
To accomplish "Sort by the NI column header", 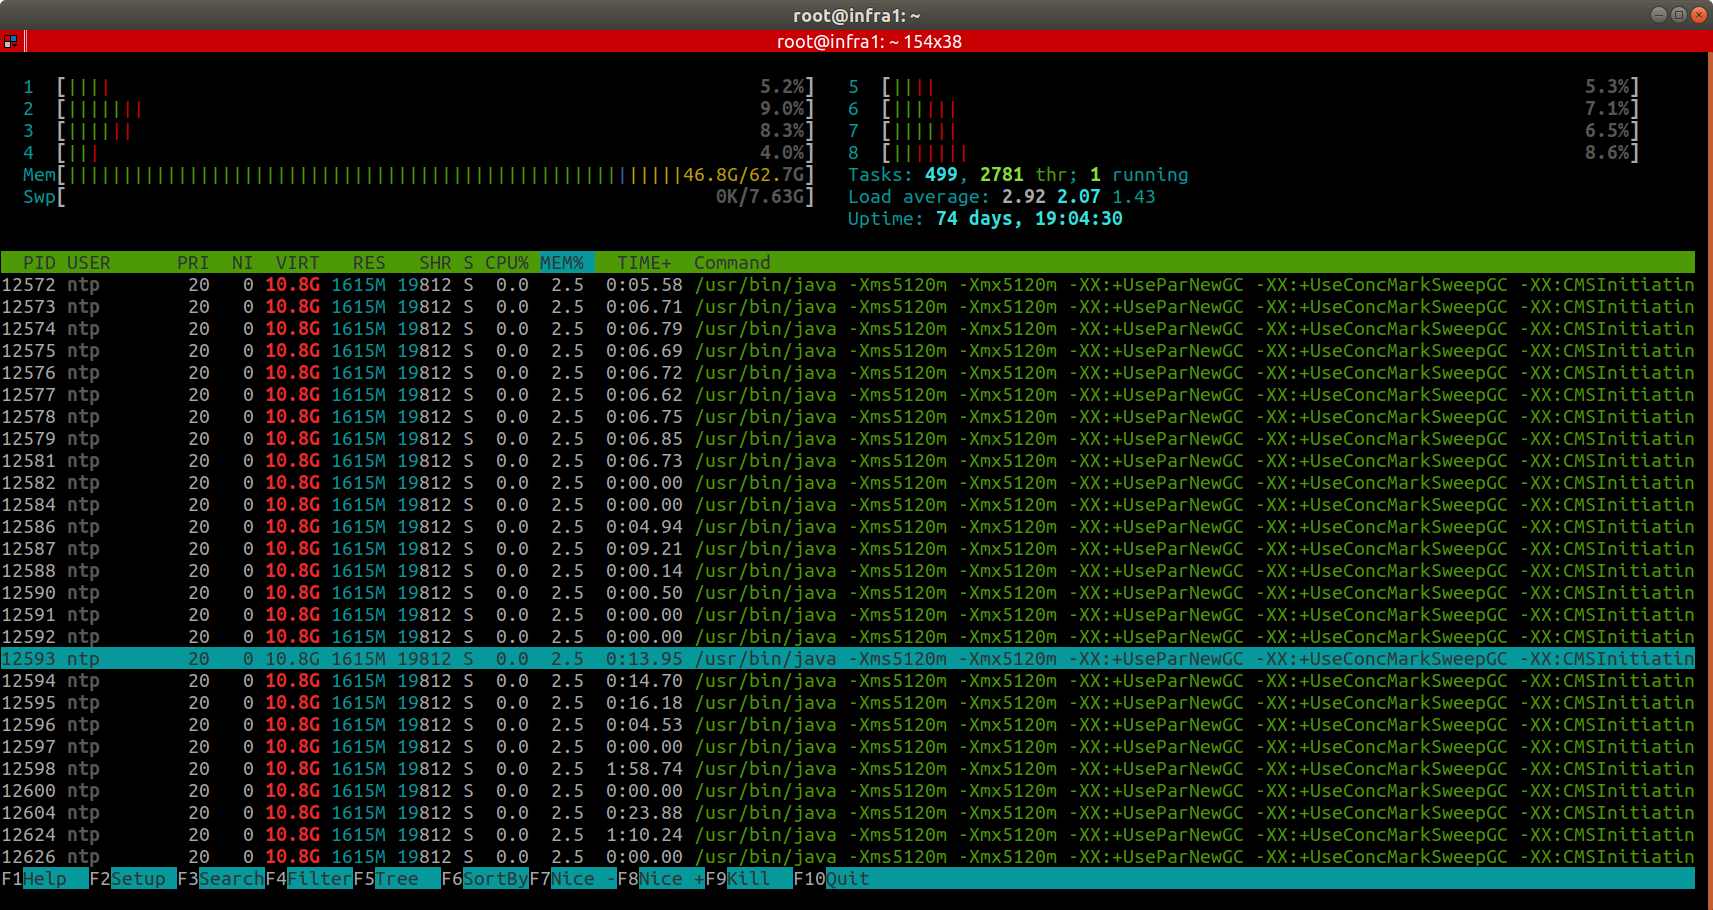I will [242, 263].
